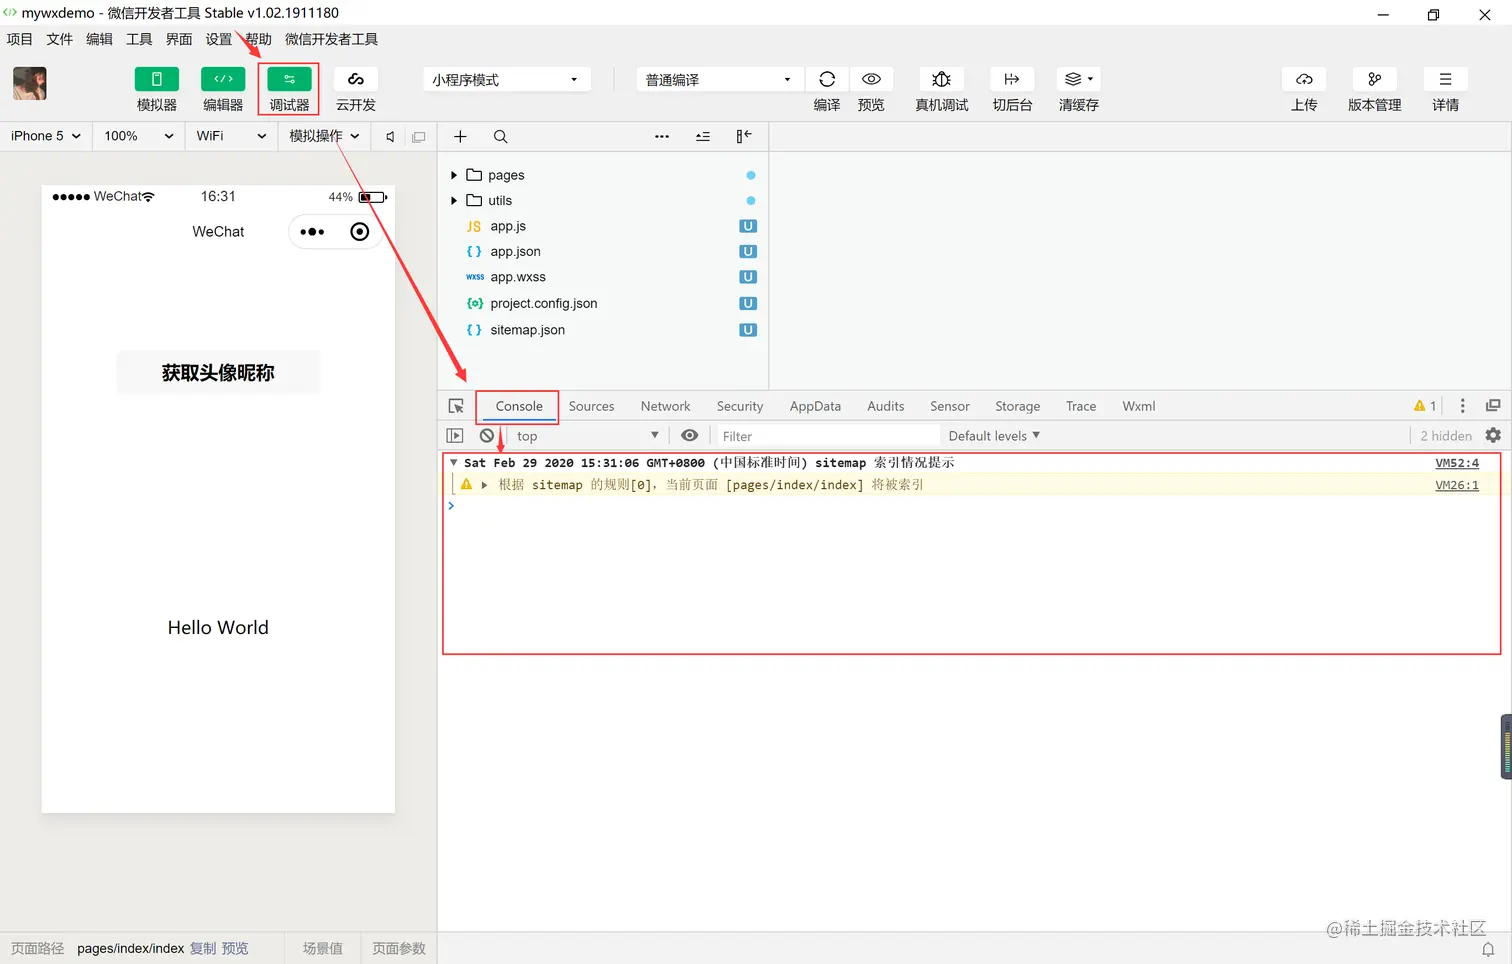
Task: Click the collapse-all list icon in file panel
Action: point(703,137)
